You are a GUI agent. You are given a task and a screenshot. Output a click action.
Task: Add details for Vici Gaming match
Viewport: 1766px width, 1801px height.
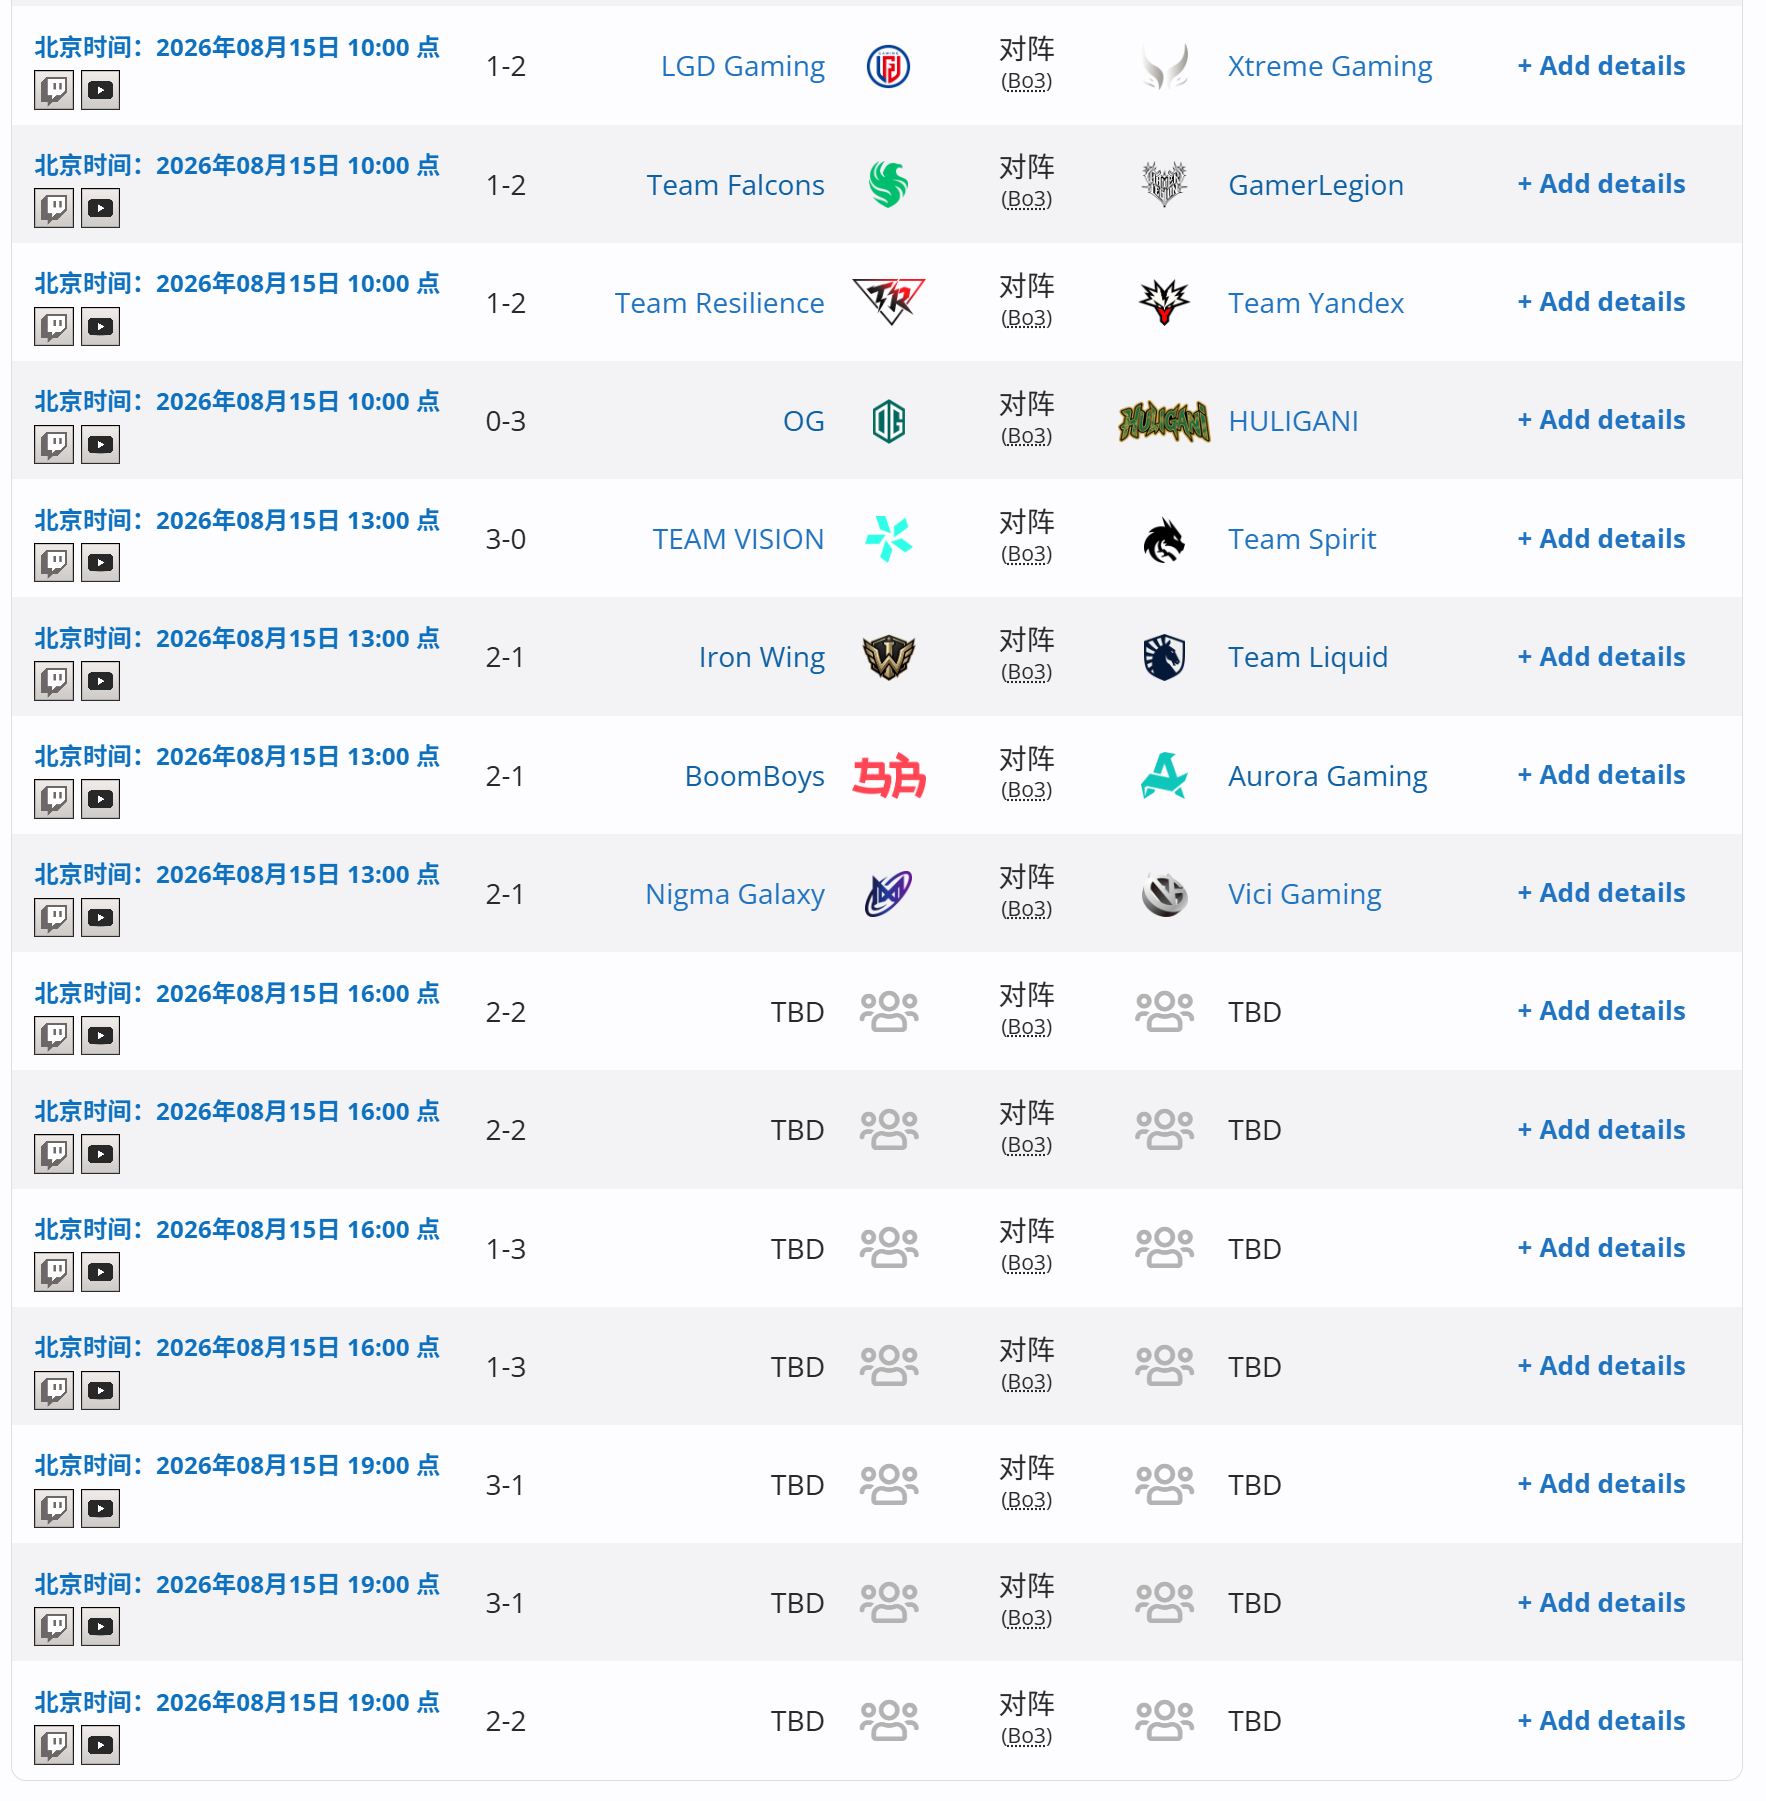[x=1601, y=893]
